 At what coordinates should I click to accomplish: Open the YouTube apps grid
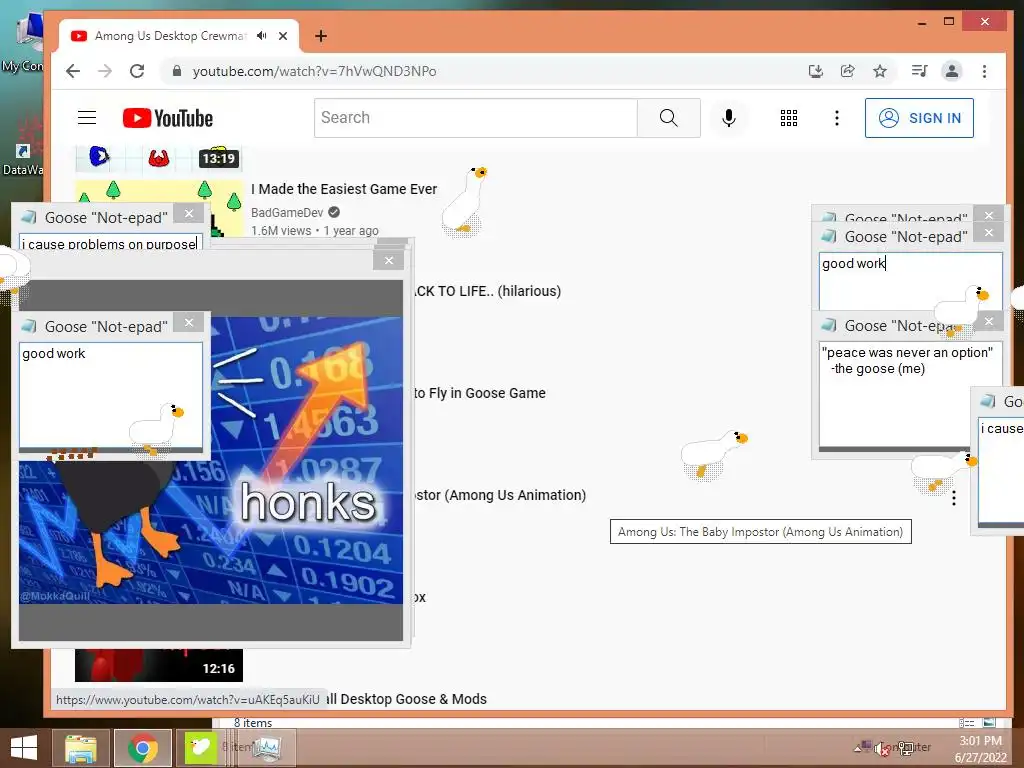pyautogui.click(x=789, y=118)
